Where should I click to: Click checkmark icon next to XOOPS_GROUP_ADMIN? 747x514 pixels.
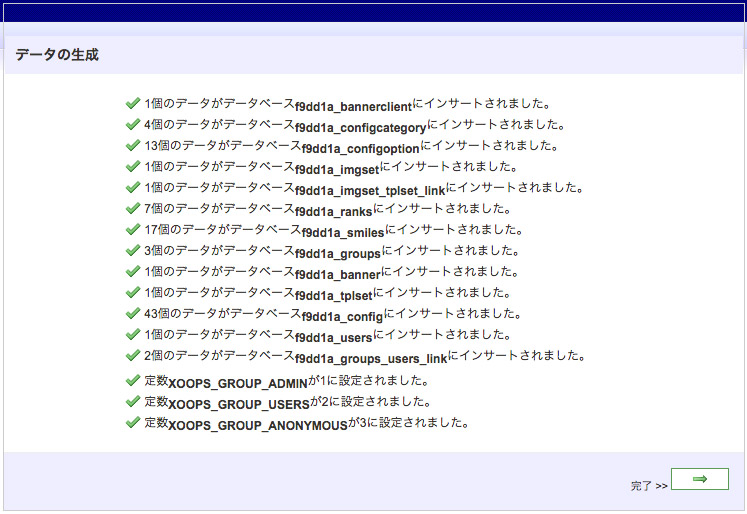(x=132, y=380)
